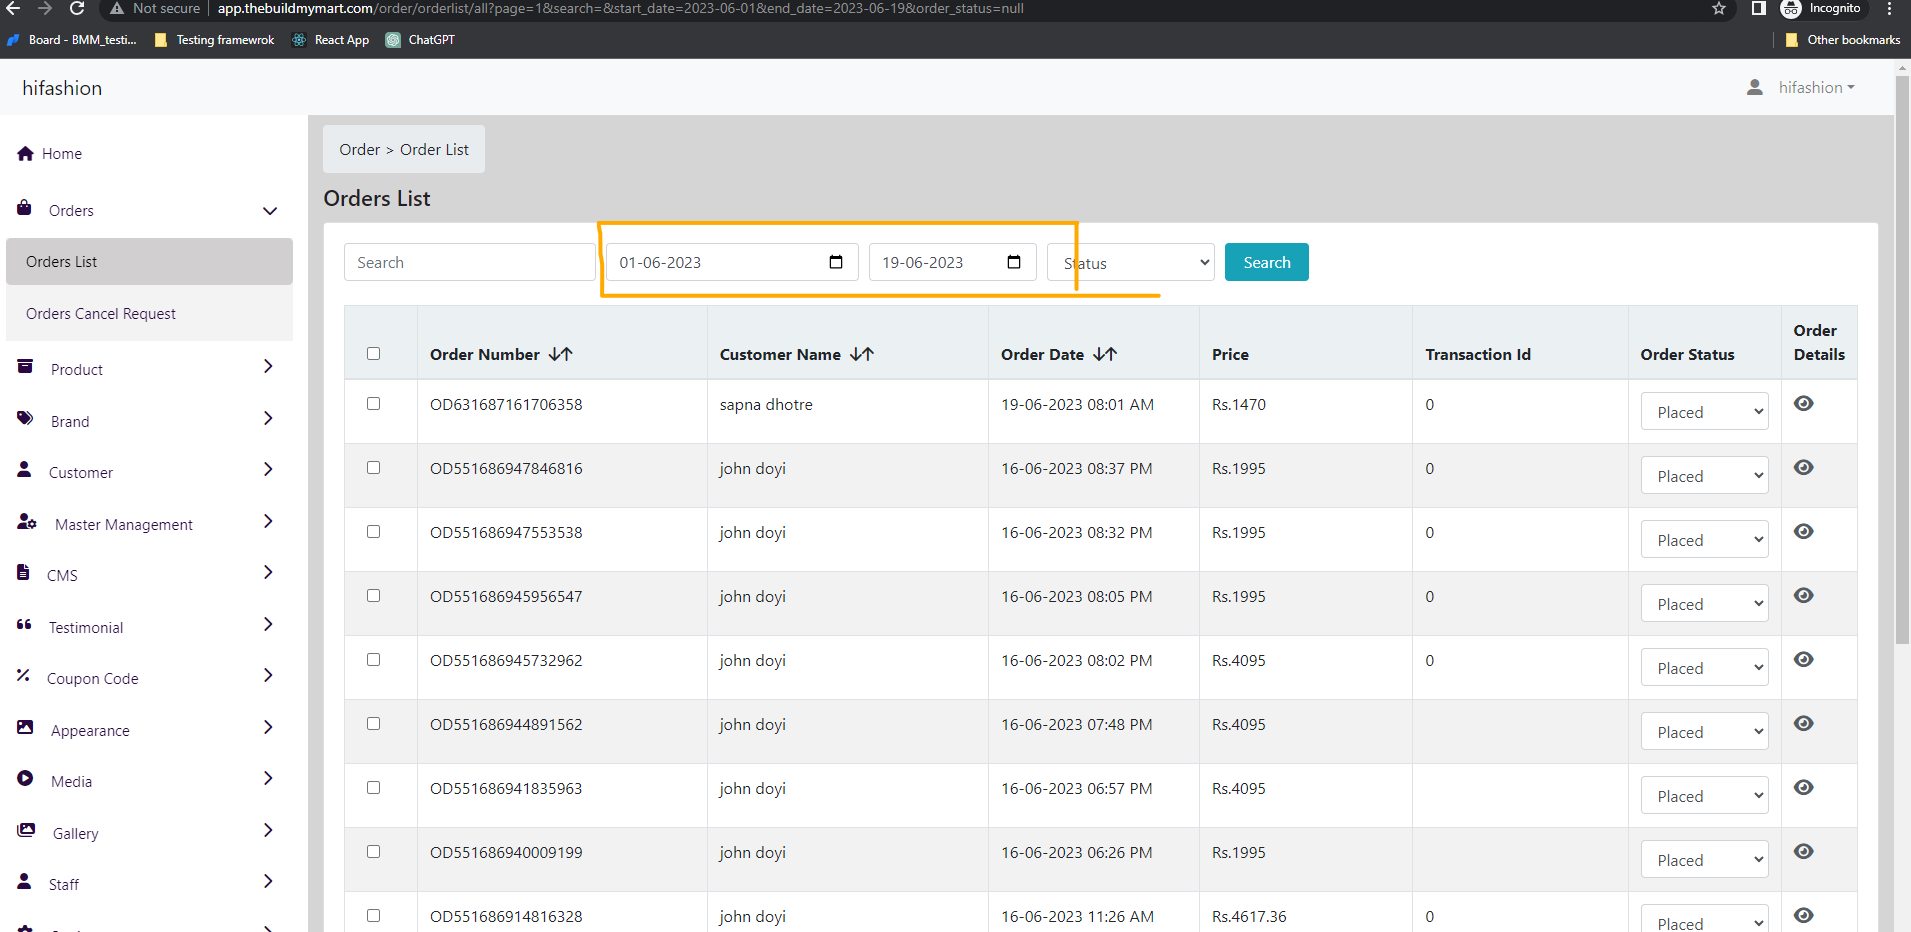
Task: Open Other bookmarks folder
Action: click(1843, 40)
